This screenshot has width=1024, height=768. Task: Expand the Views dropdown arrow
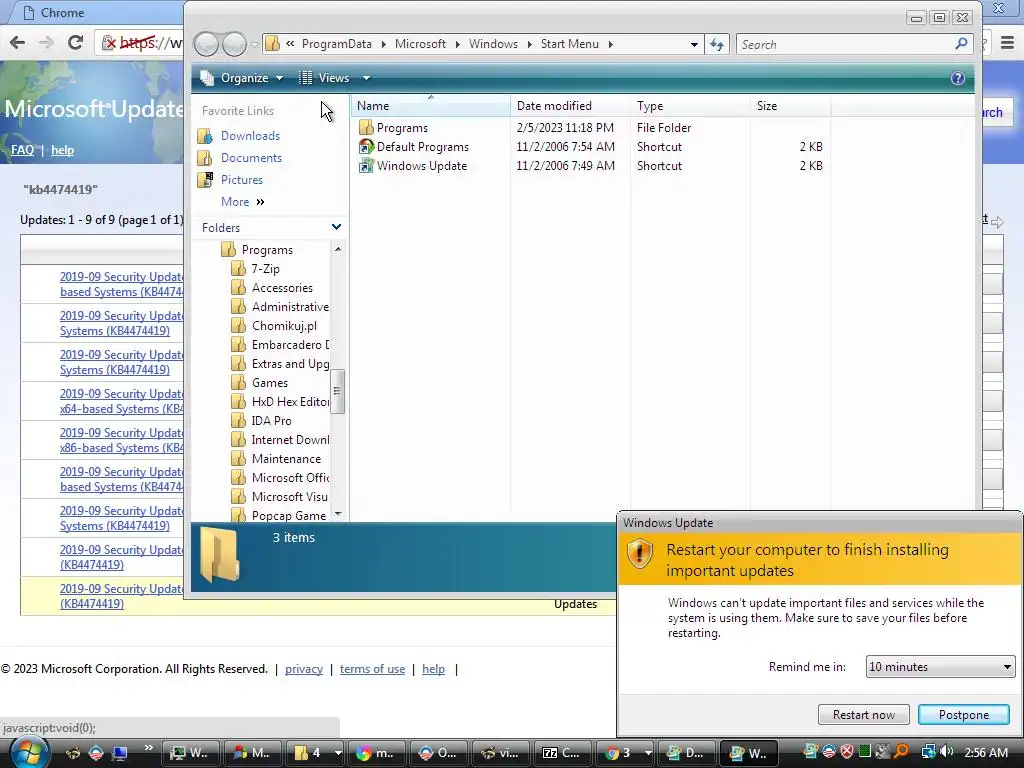click(366, 78)
